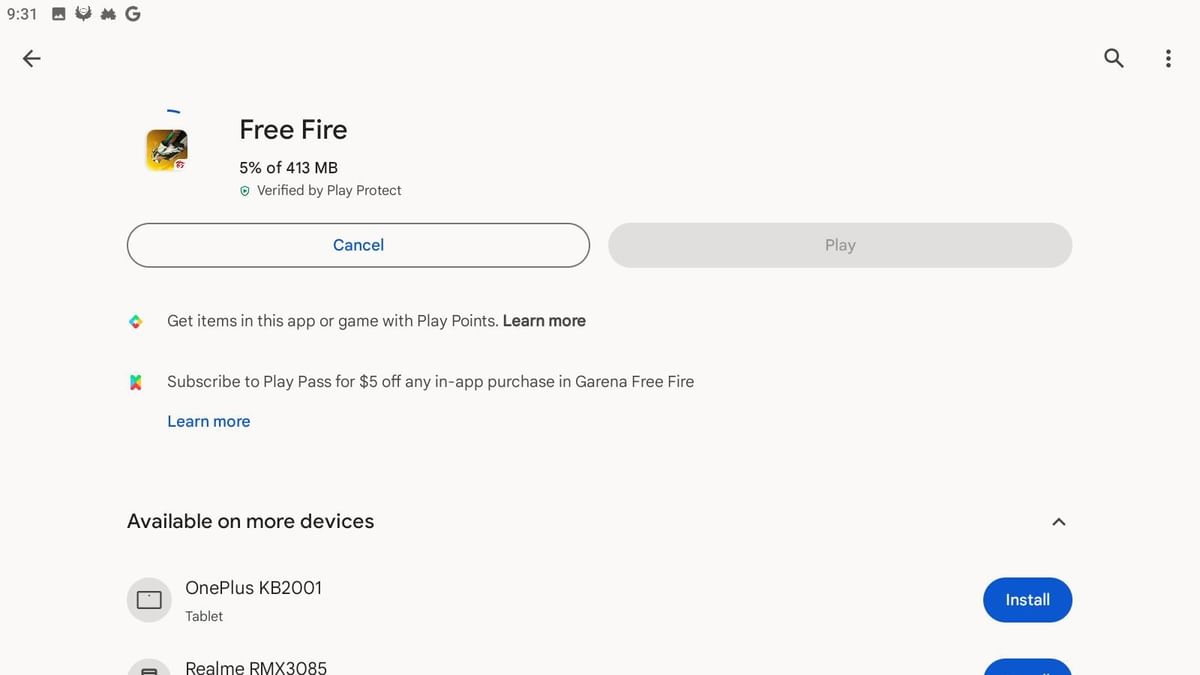Tap the back arrow

31,58
